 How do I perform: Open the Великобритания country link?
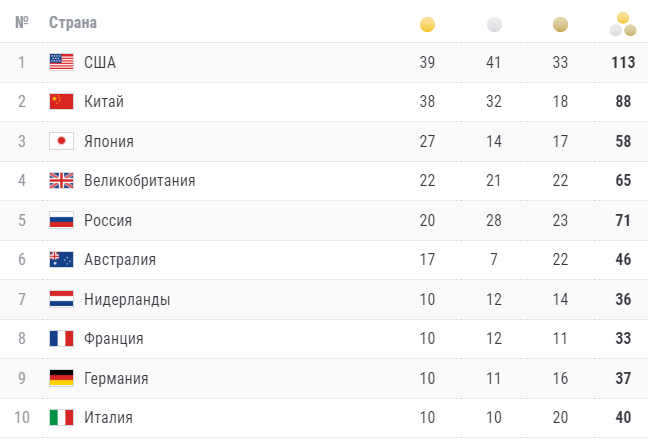[x=139, y=181]
